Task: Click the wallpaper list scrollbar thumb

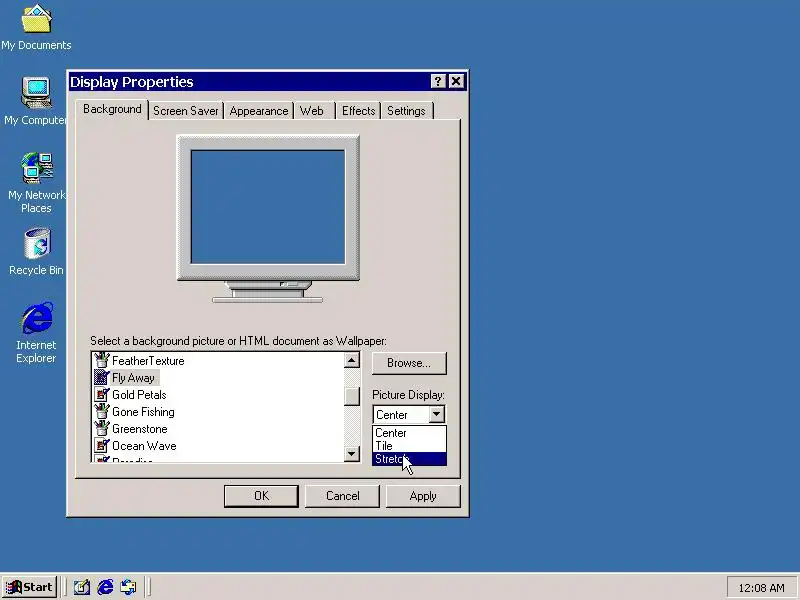Action: click(351, 395)
